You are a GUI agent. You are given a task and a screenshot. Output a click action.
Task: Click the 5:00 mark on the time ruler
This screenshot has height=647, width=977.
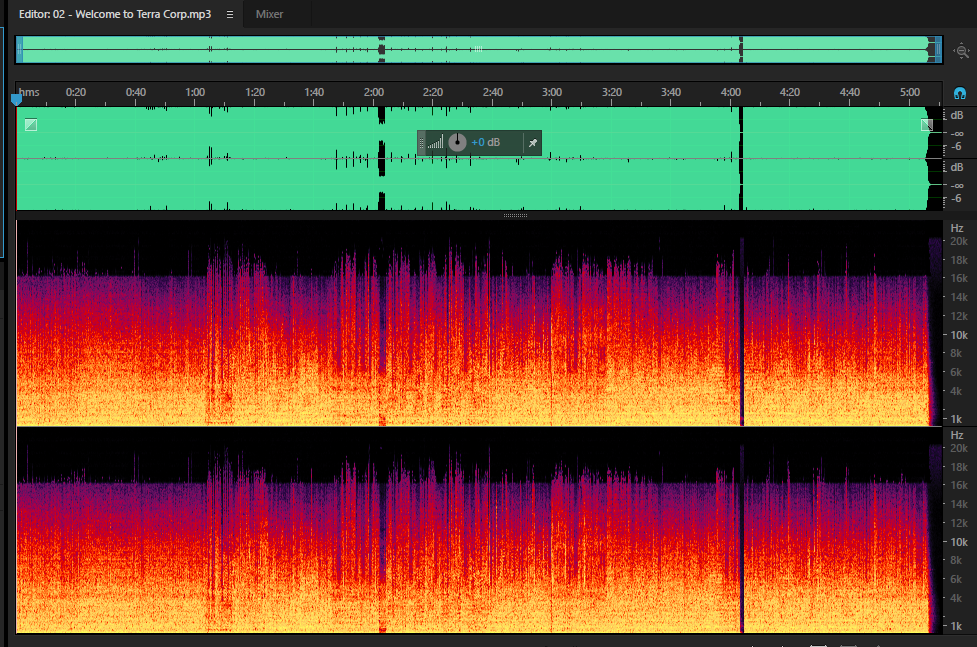pyautogui.click(x=910, y=92)
